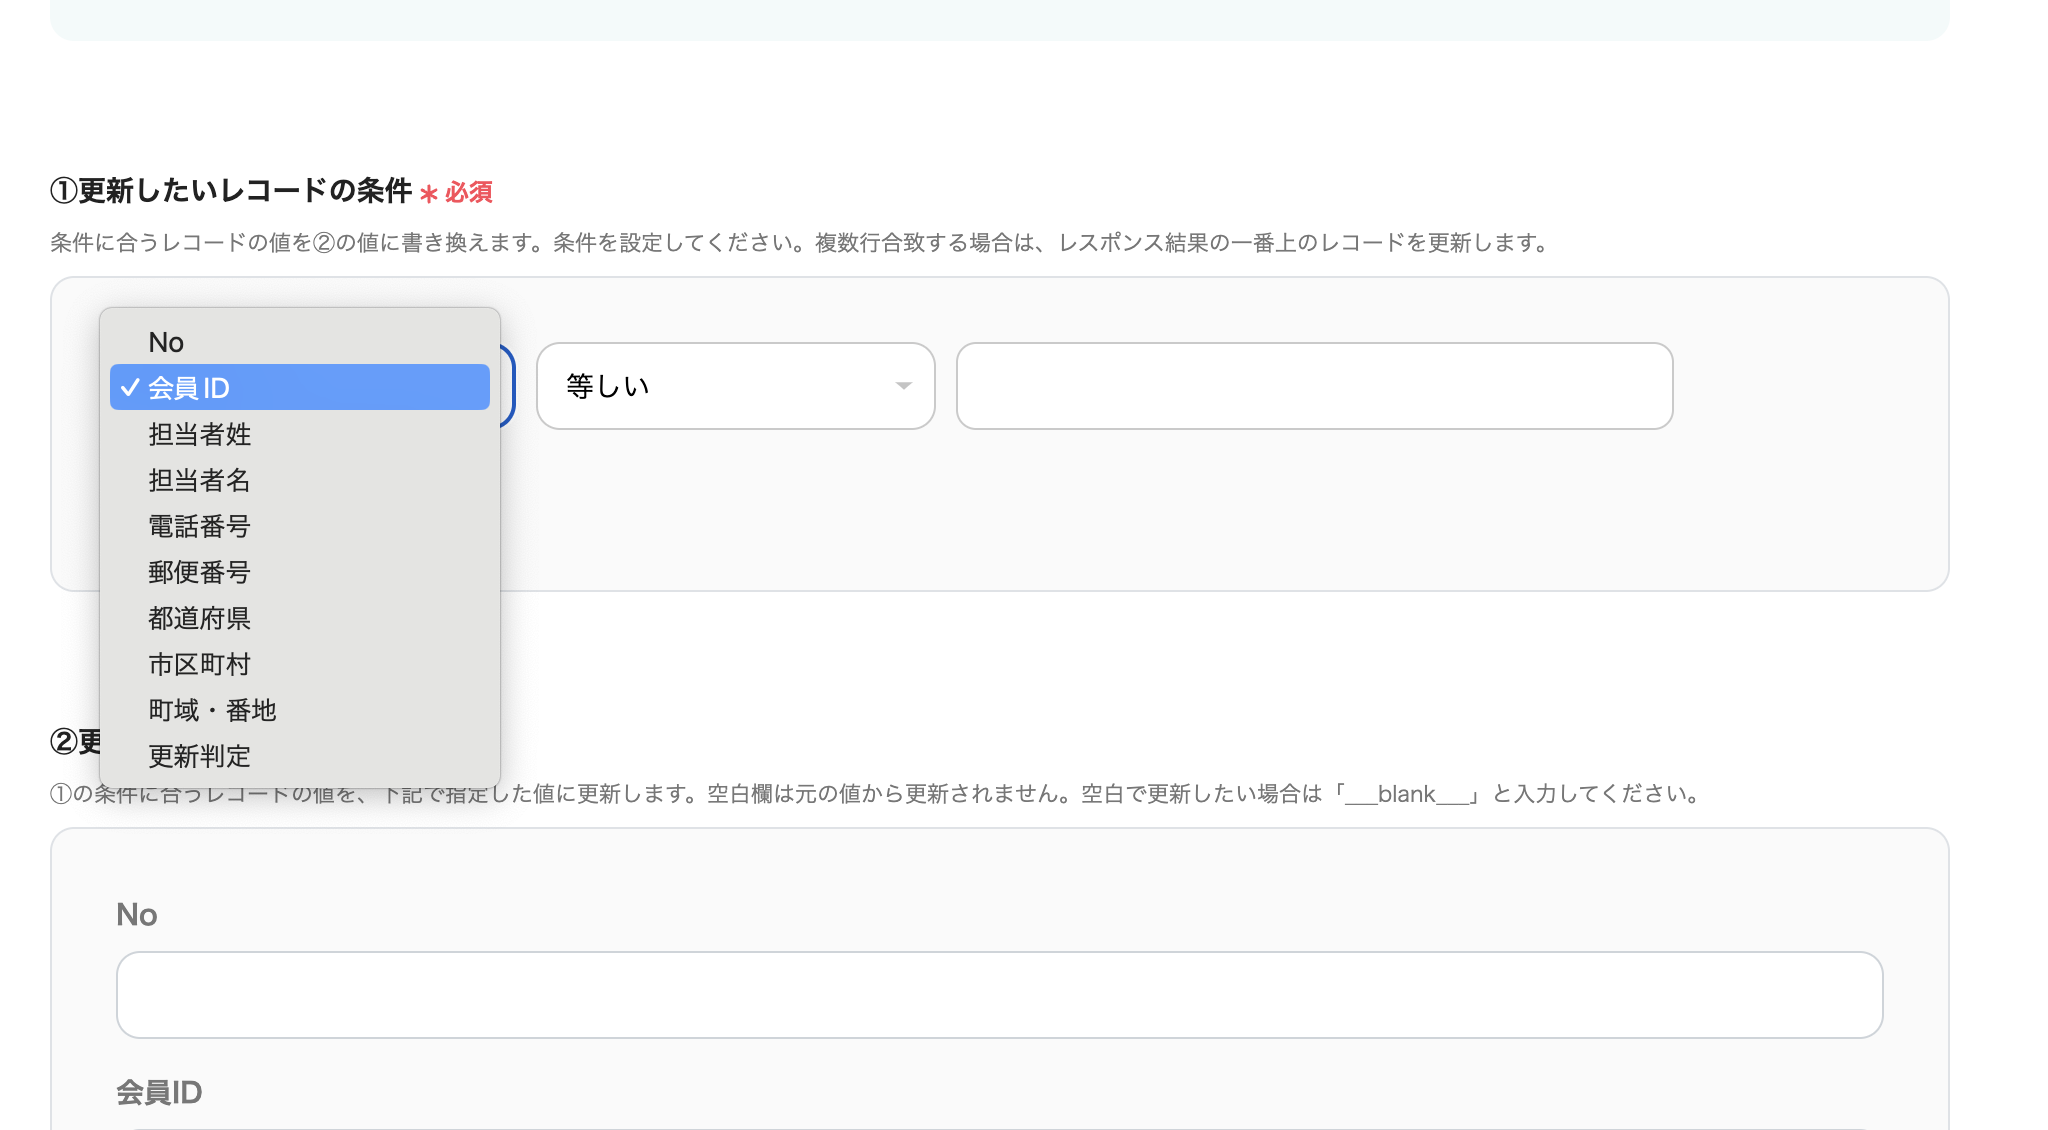This screenshot has width=2048, height=1130.
Task: Click the ①更新したいレコードの条件 heading
Action: click(231, 190)
